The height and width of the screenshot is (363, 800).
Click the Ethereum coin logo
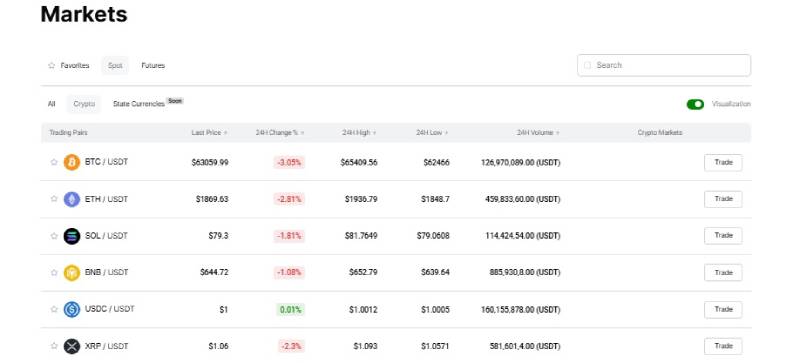pyautogui.click(x=72, y=199)
